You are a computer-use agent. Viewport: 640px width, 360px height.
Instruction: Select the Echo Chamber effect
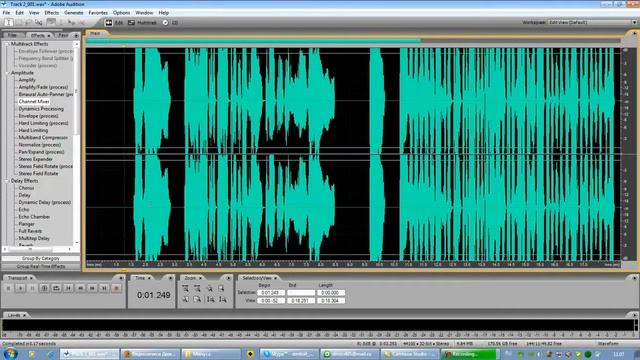(34, 217)
